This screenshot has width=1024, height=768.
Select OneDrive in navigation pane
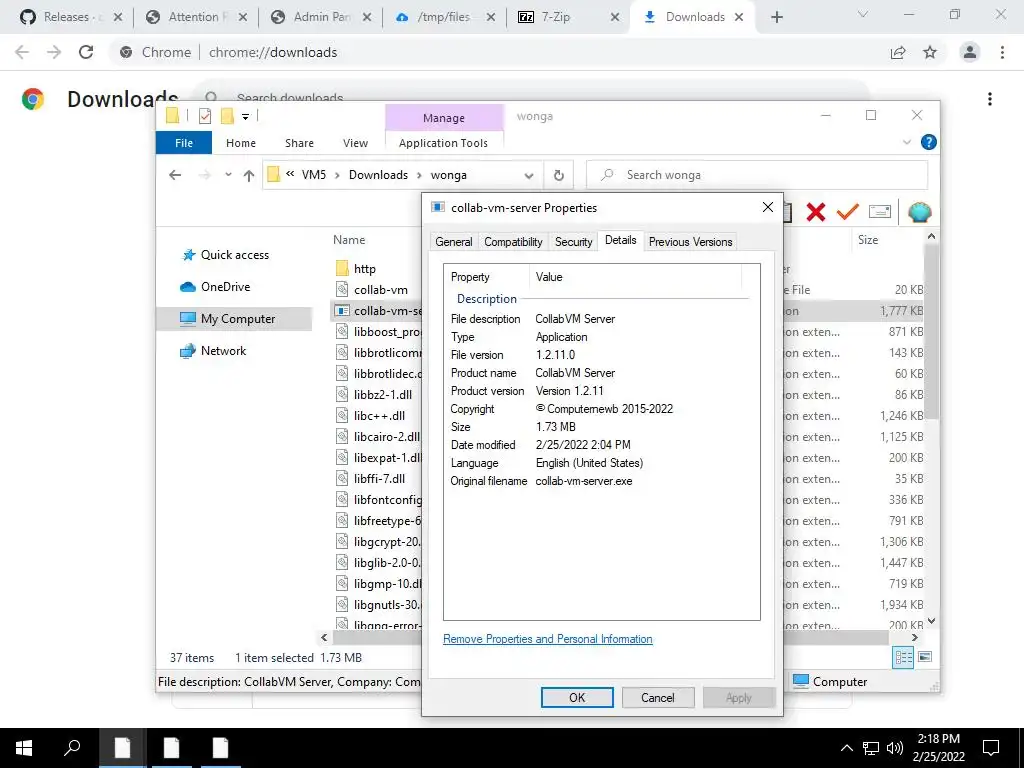tap(225, 287)
